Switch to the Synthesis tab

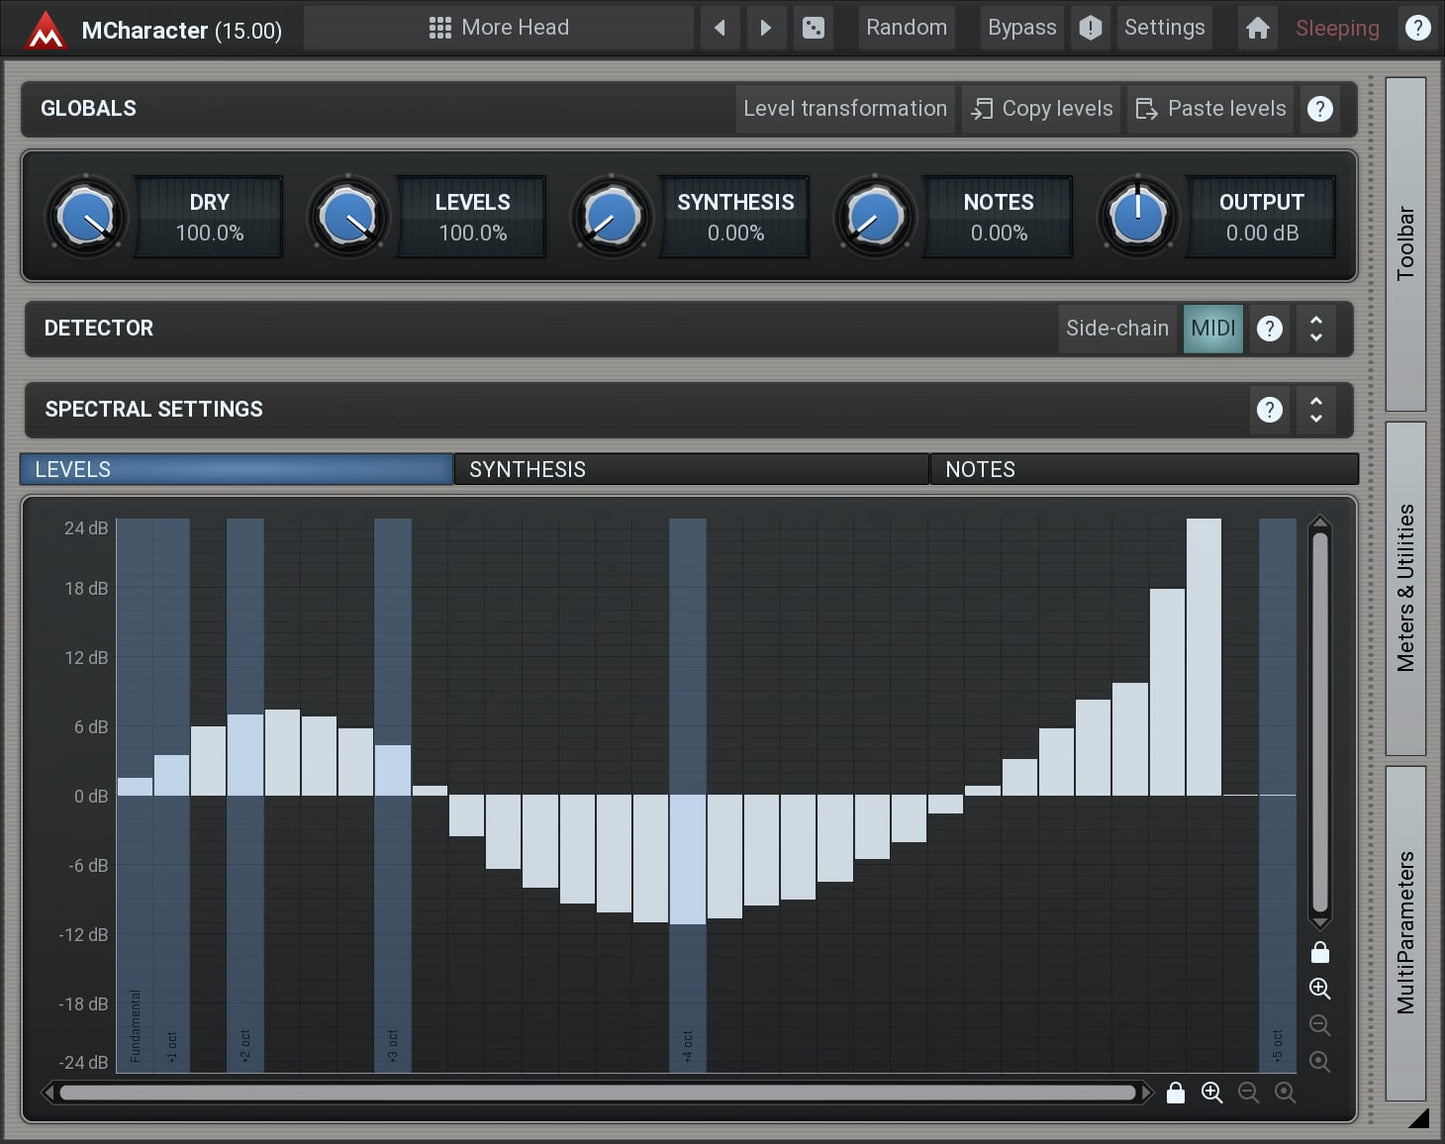coord(690,470)
